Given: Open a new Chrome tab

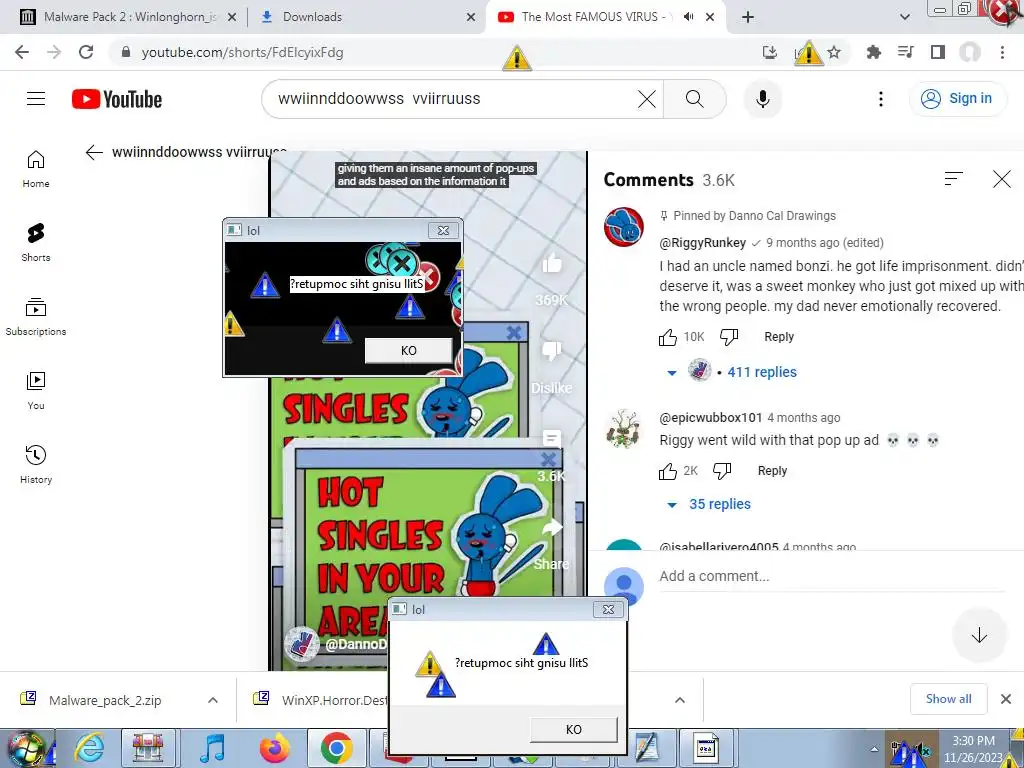Looking at the screenshot, I should [748, 17].
